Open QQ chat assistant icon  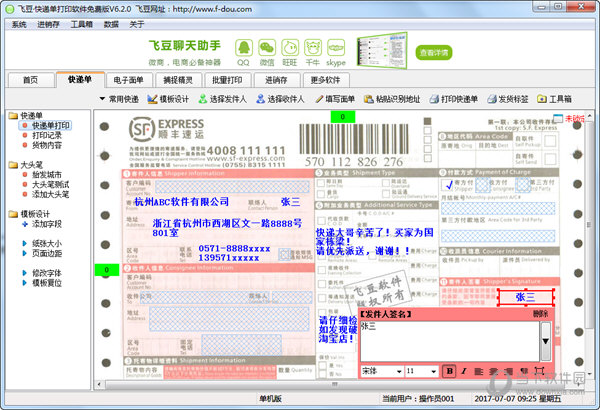tap(244, 48)
